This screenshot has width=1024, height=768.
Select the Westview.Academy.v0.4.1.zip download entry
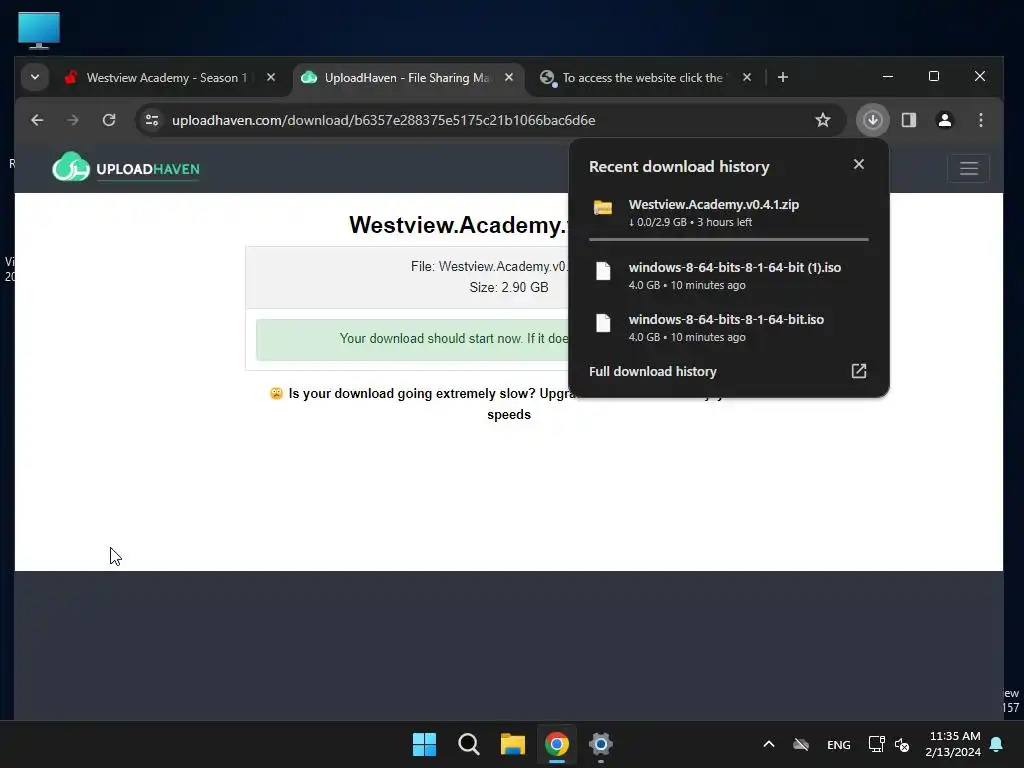[x=729, y=213]
